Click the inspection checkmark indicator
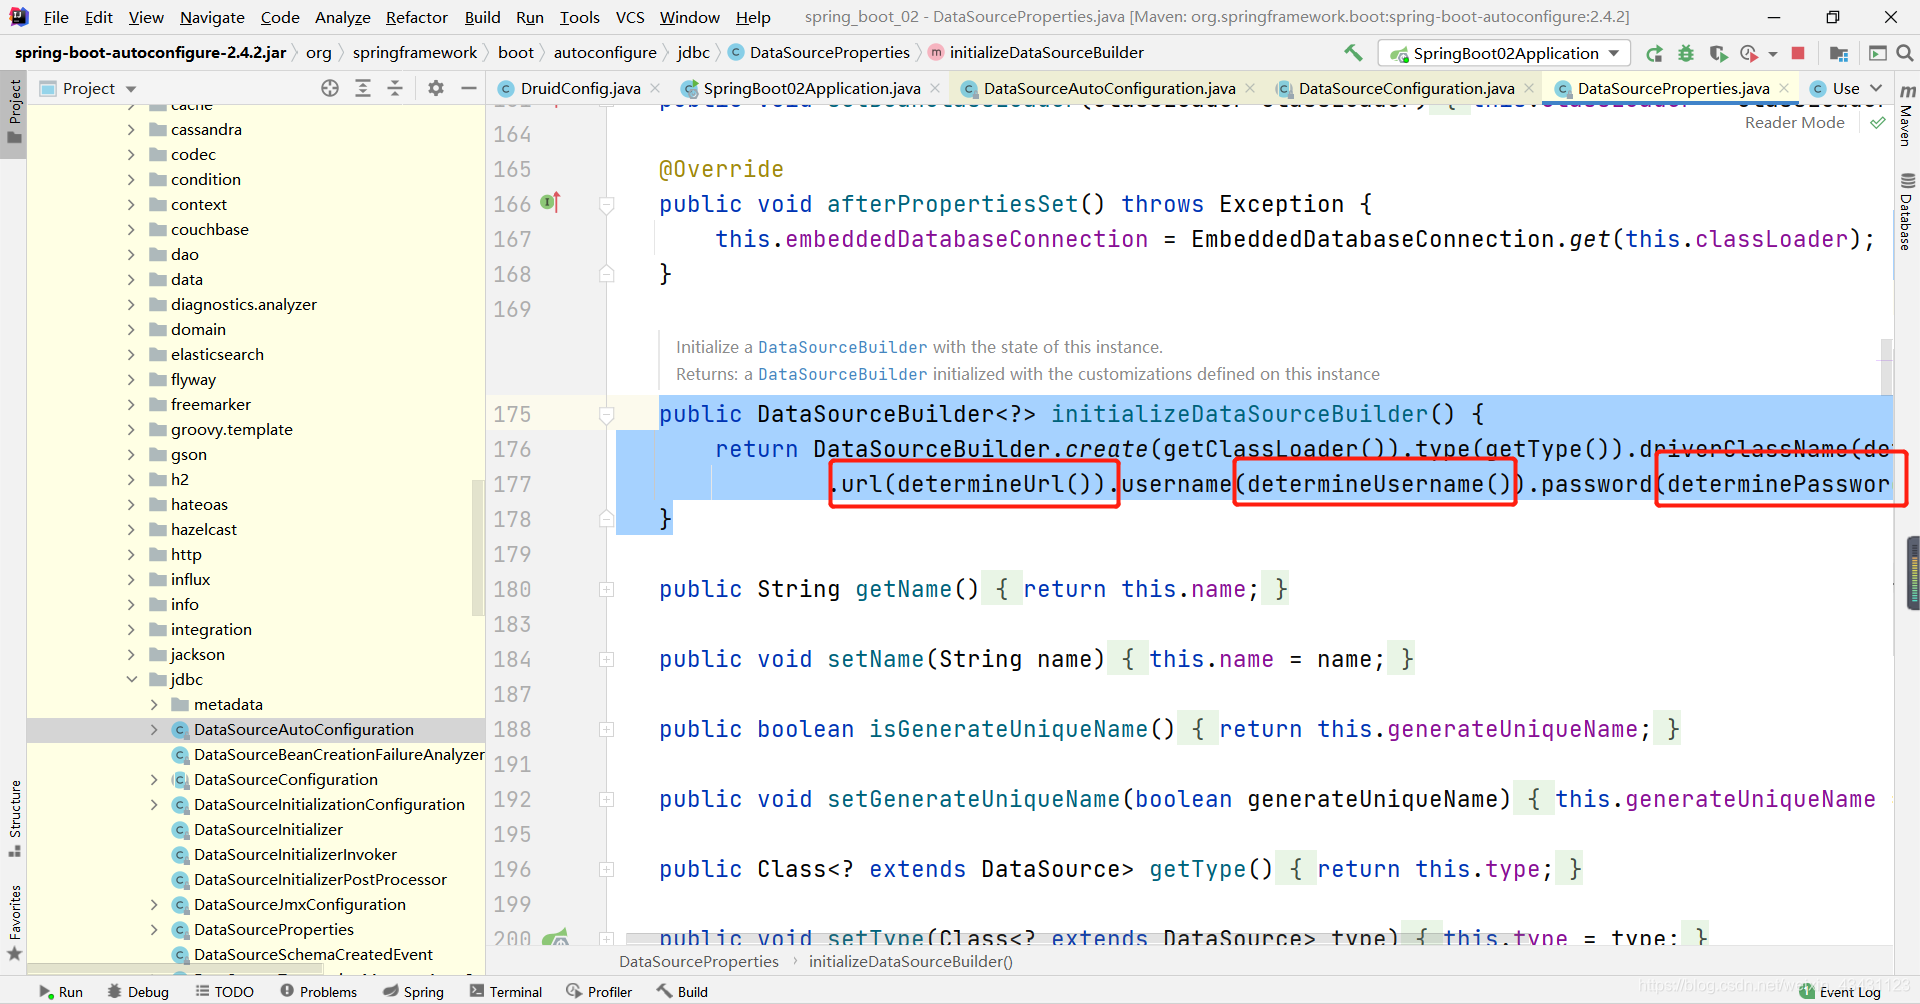 [x=1878, y=122]
